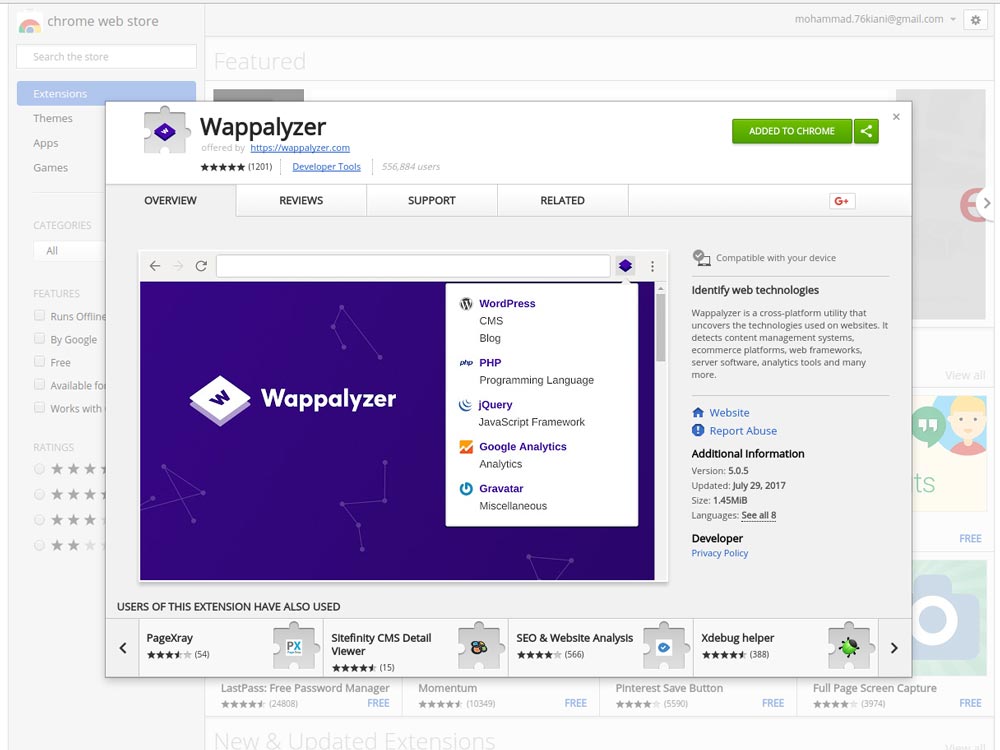The width and height of the screenshot is (1000, 750).
Task: Visit the Wappalyzer Website link
Action: 728,412
